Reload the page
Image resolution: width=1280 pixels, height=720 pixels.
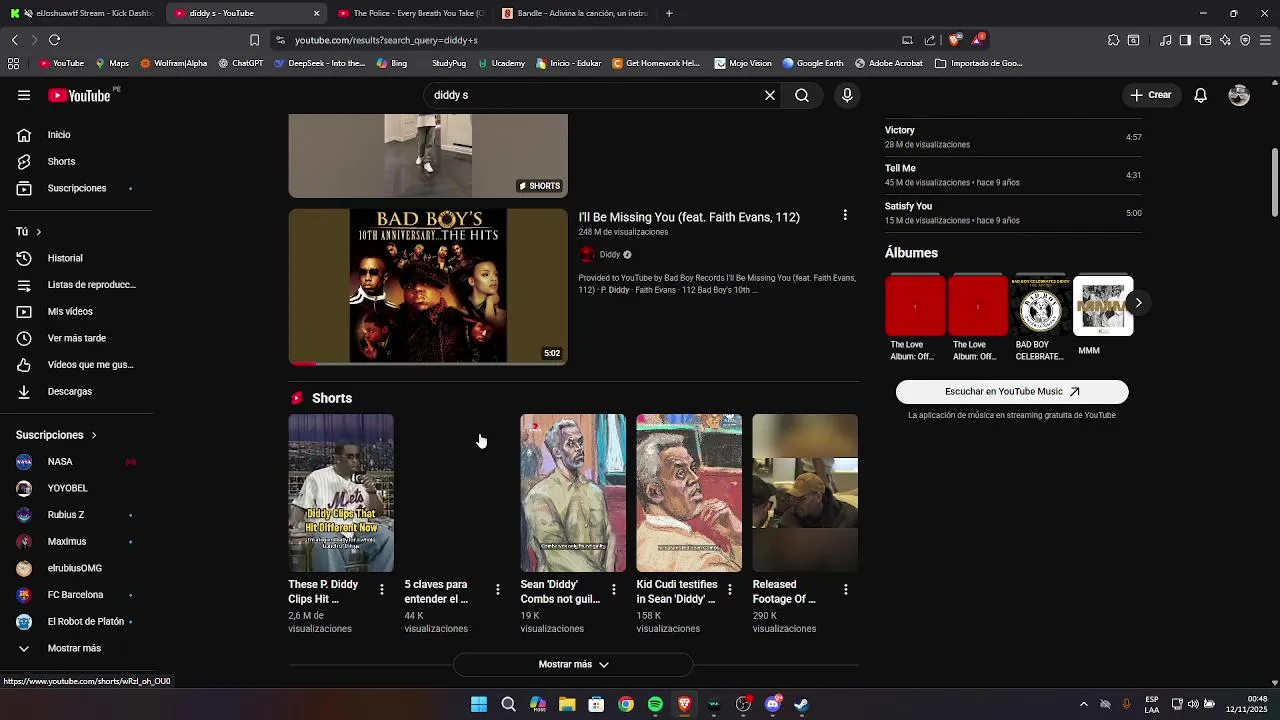pyautogui.click(x=54, y=40)
